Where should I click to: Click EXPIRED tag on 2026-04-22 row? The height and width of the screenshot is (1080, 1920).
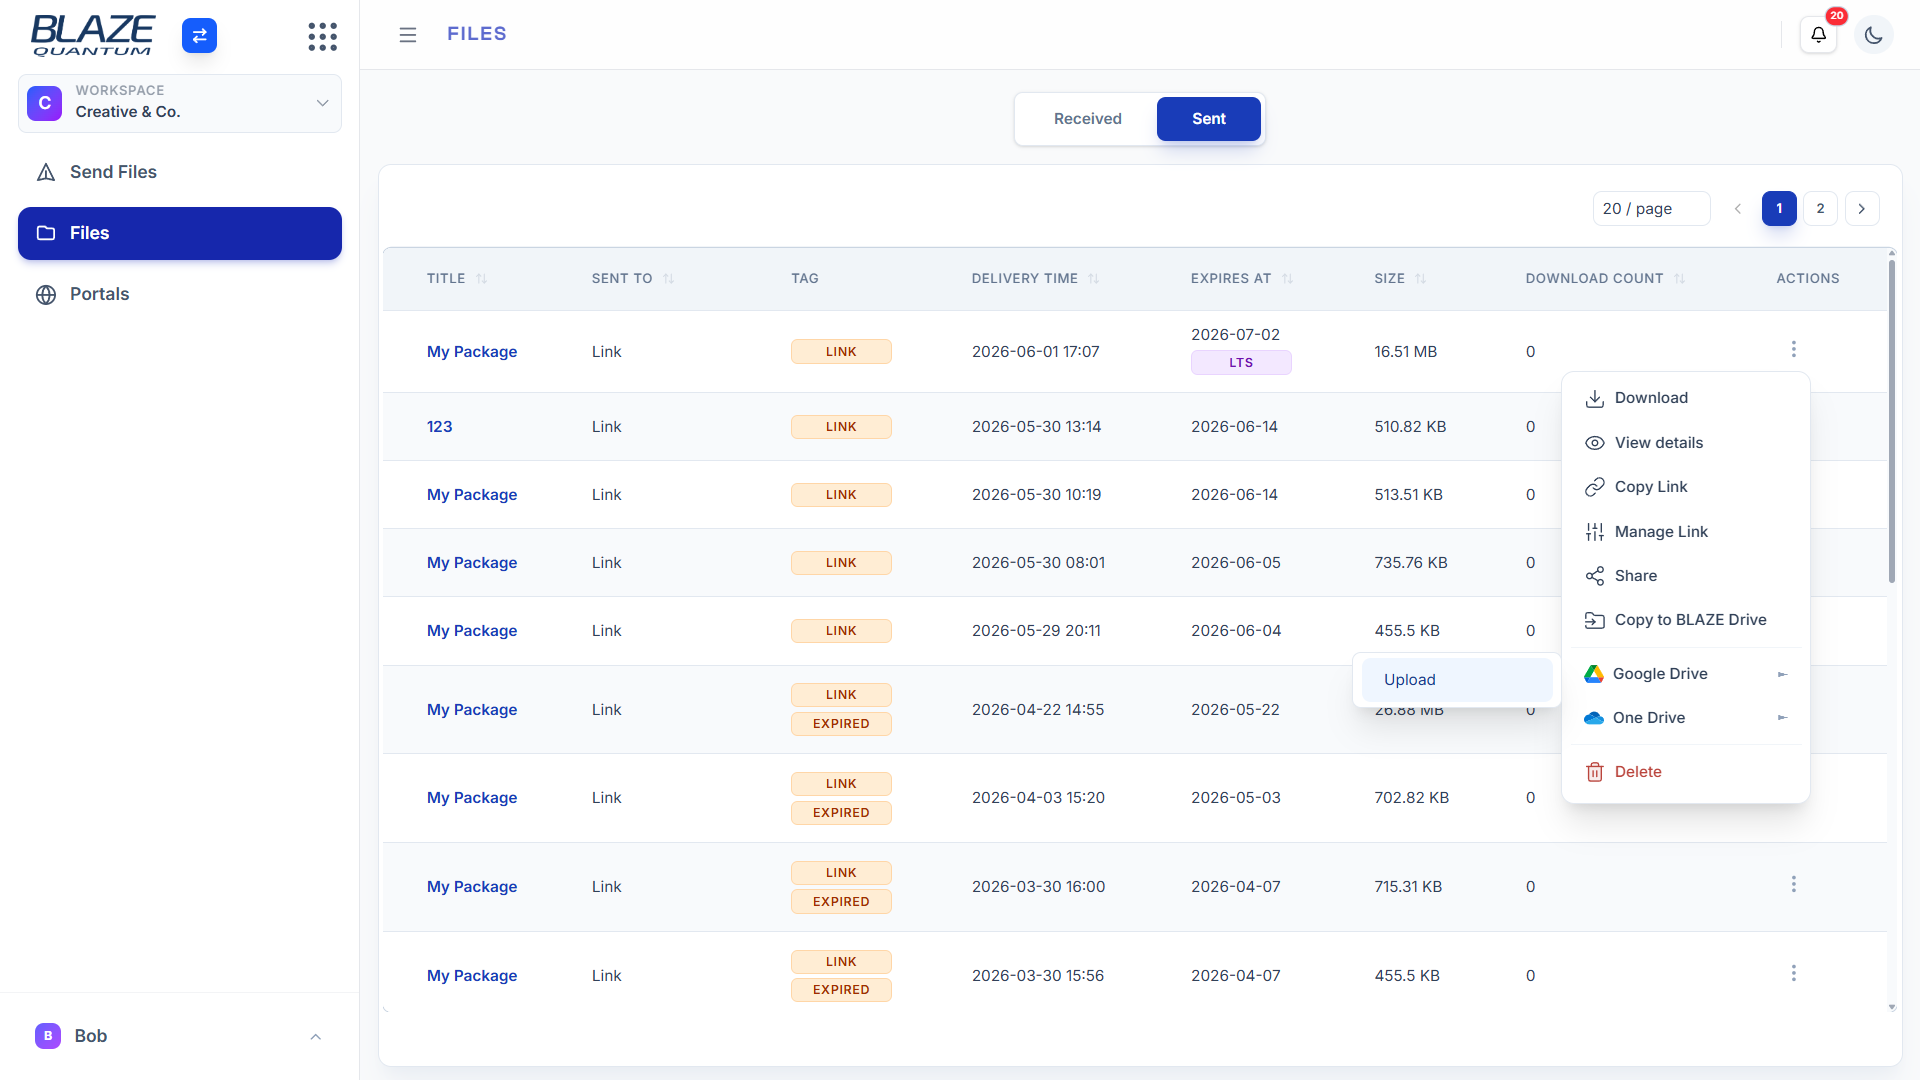pos(841,724)
